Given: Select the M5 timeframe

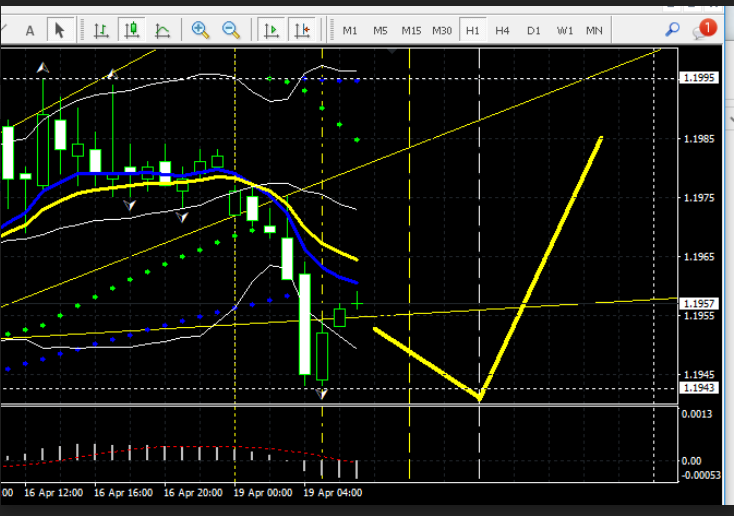Looking at the screenshot, I should point(380,31).
